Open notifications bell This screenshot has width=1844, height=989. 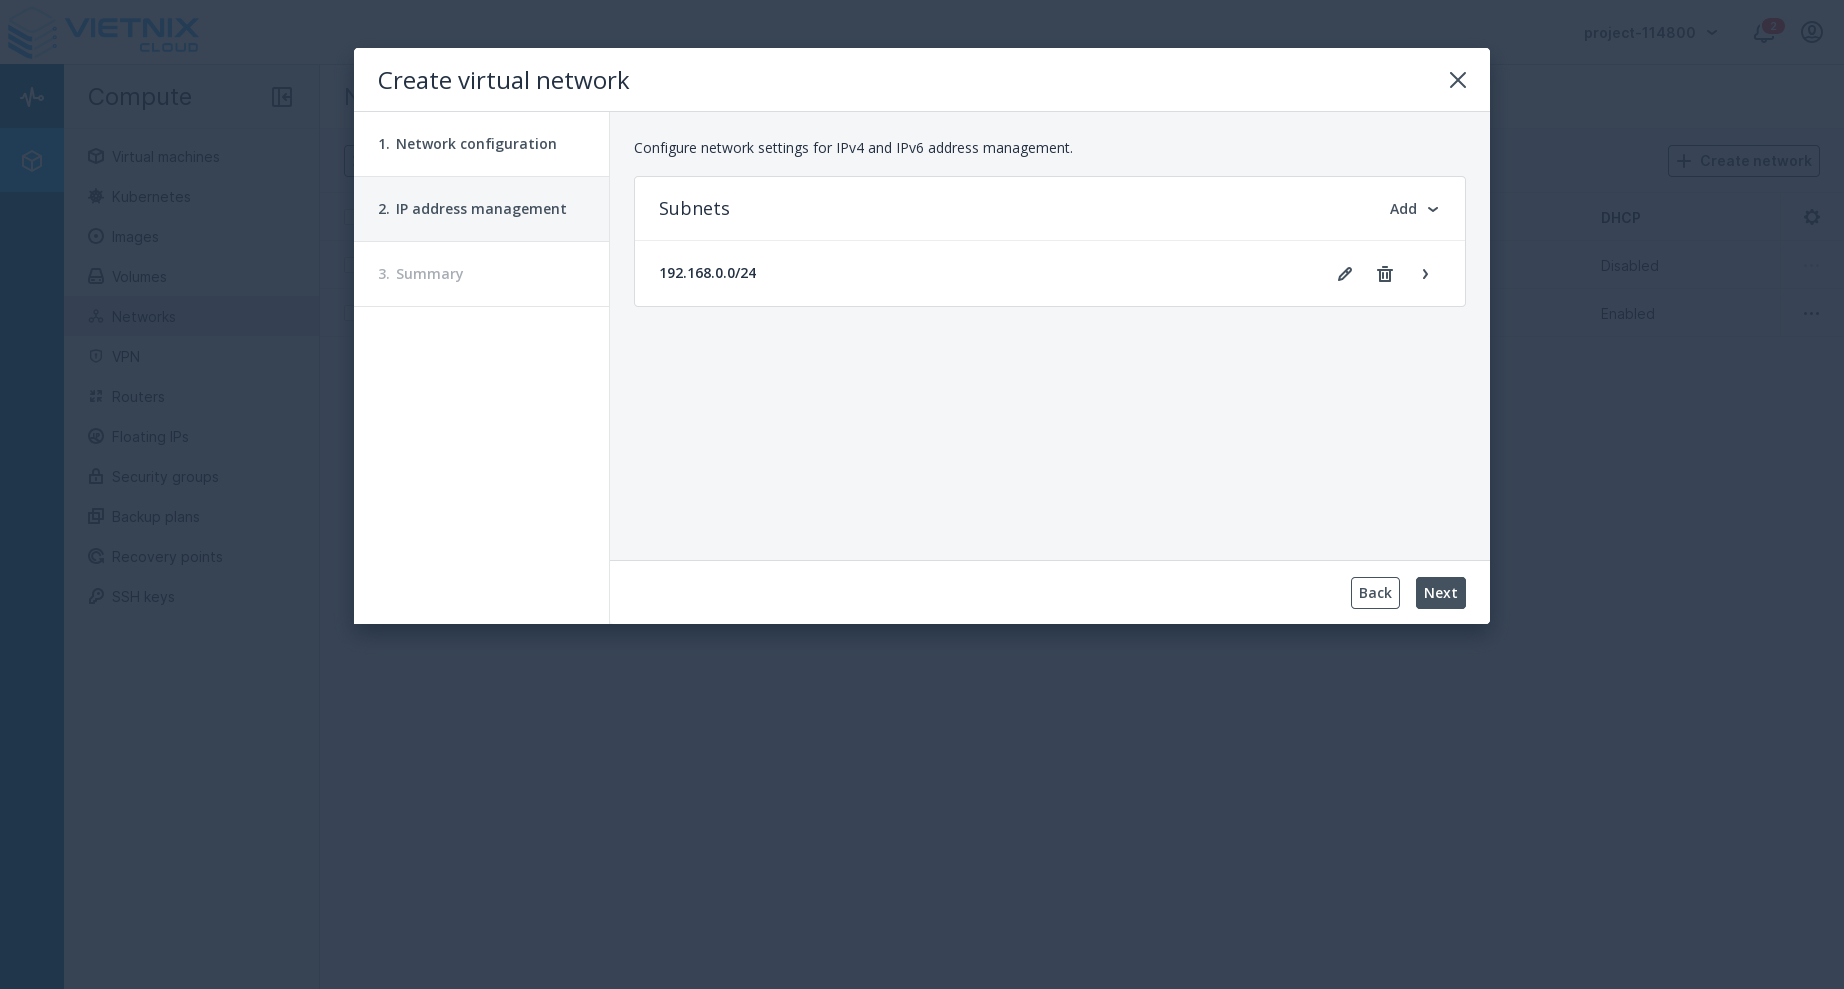click(x=1764, y=33)
